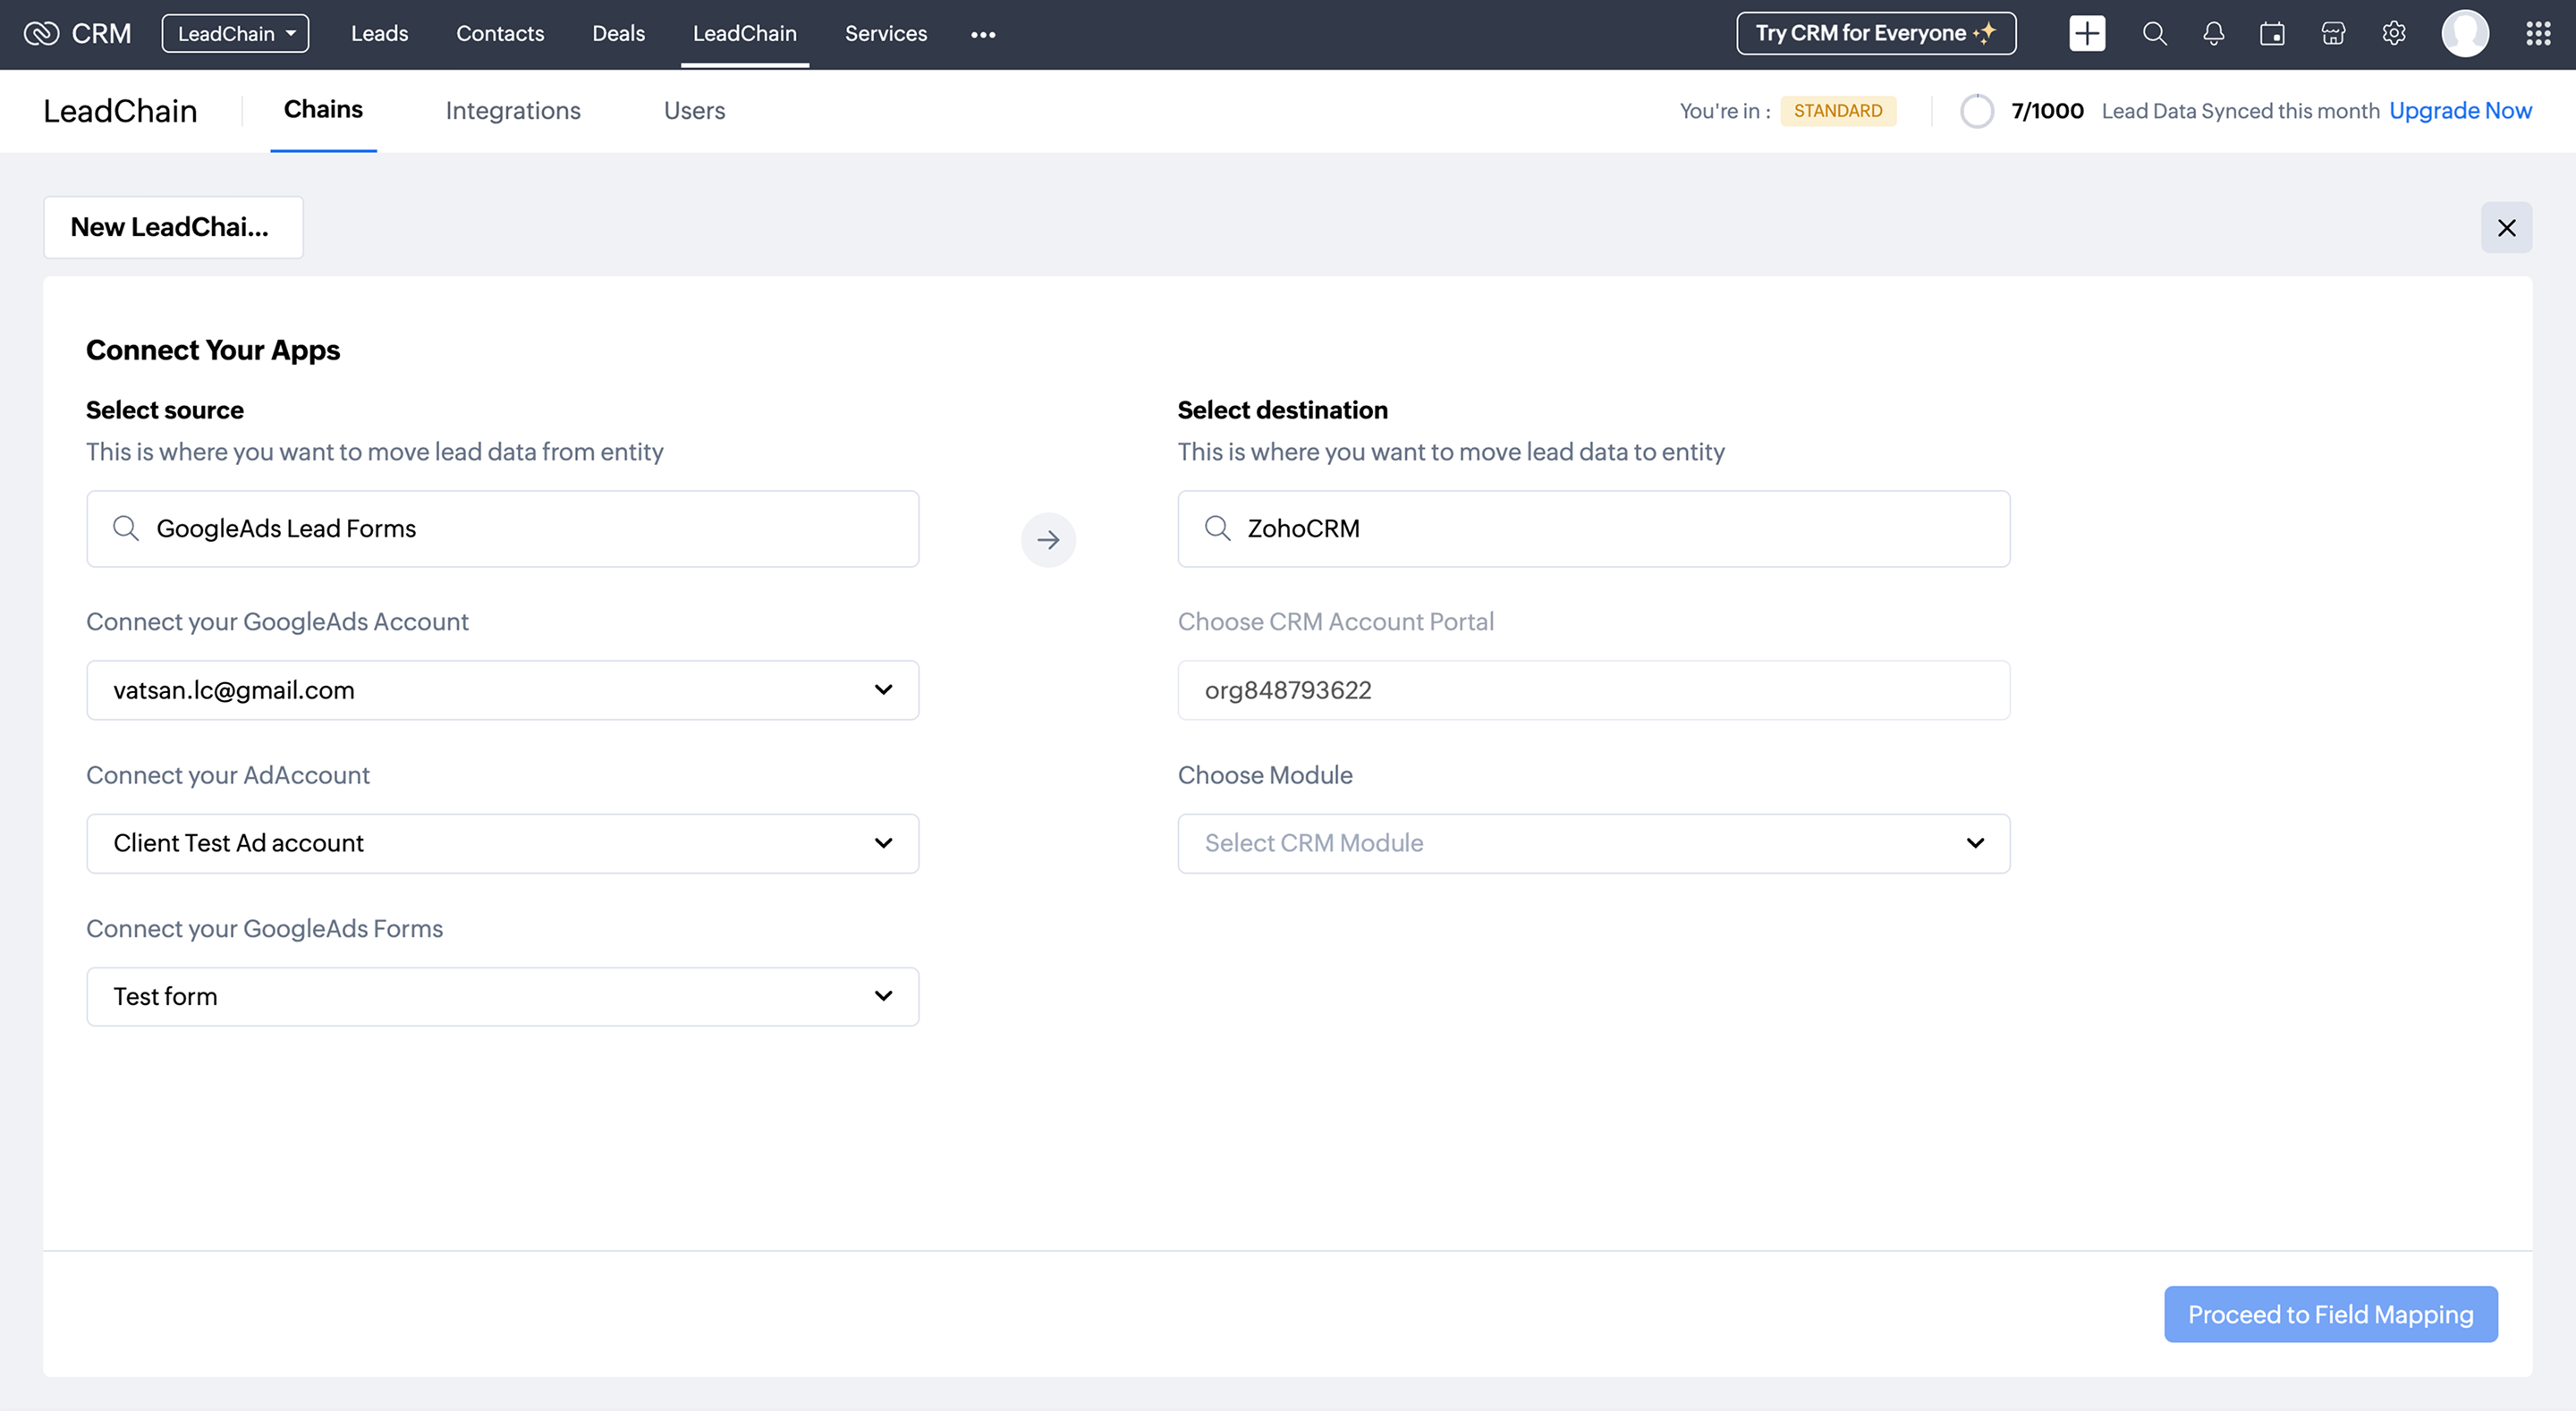Click Proceed to Field Mapping button

[2330, 1314]
